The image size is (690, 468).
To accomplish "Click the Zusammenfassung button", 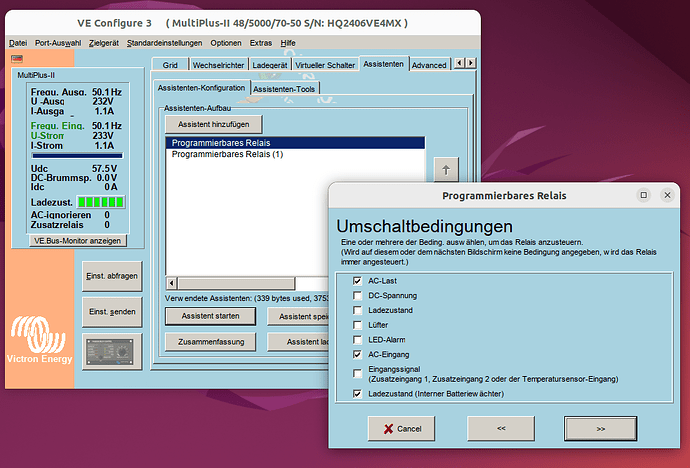I will point(210,342).
